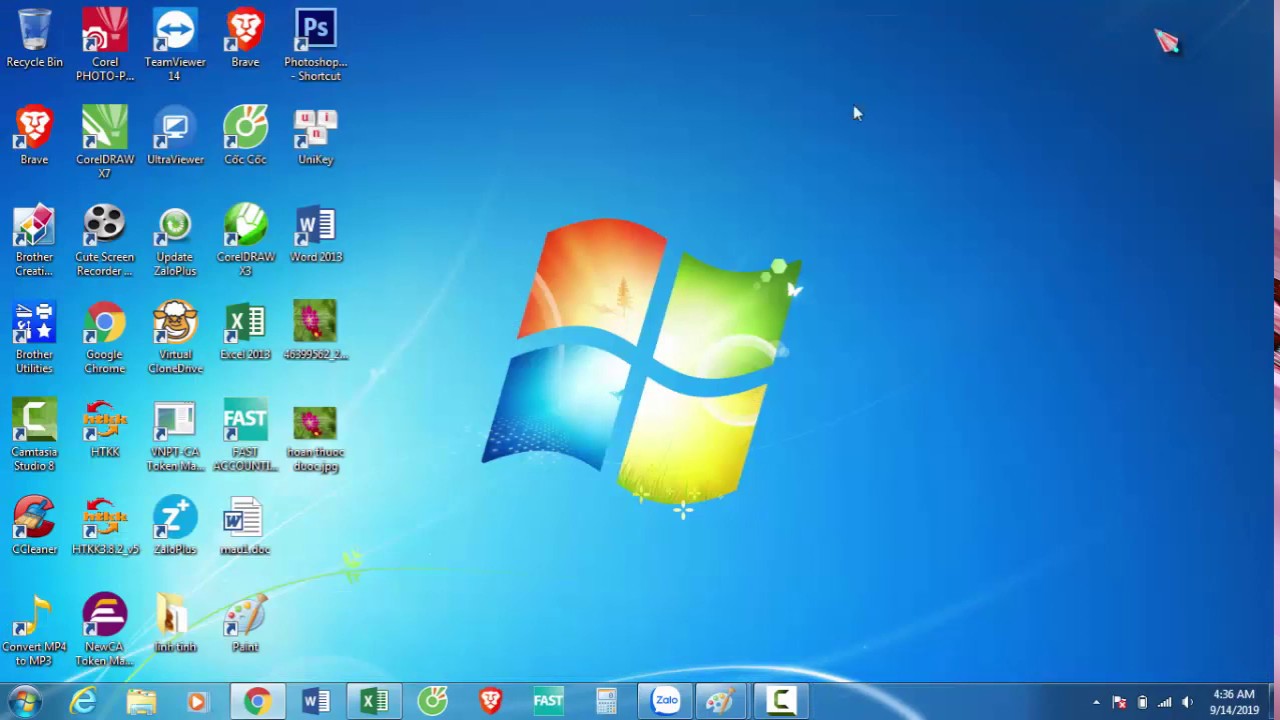
Task: Launch Internet Explorer from the taskbar
Action: point(83,702)
